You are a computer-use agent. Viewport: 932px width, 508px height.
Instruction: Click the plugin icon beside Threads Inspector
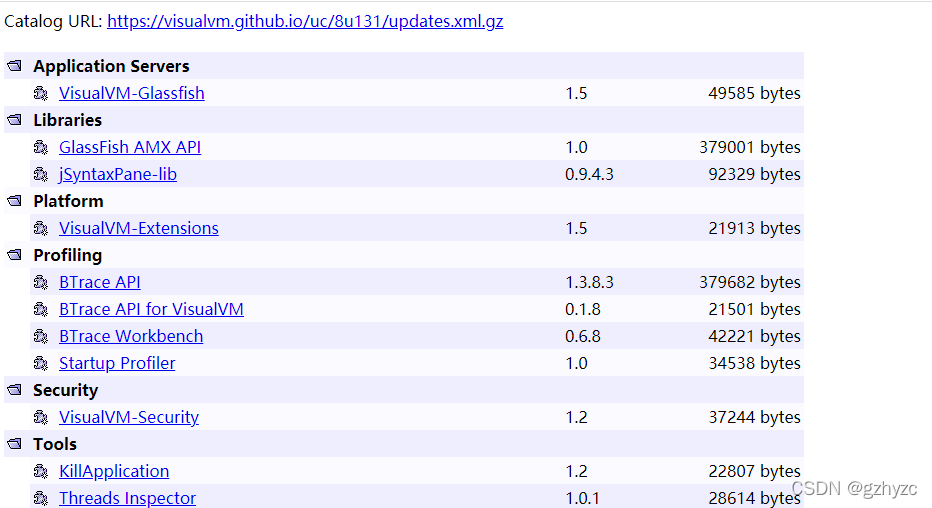pos(40,498)
